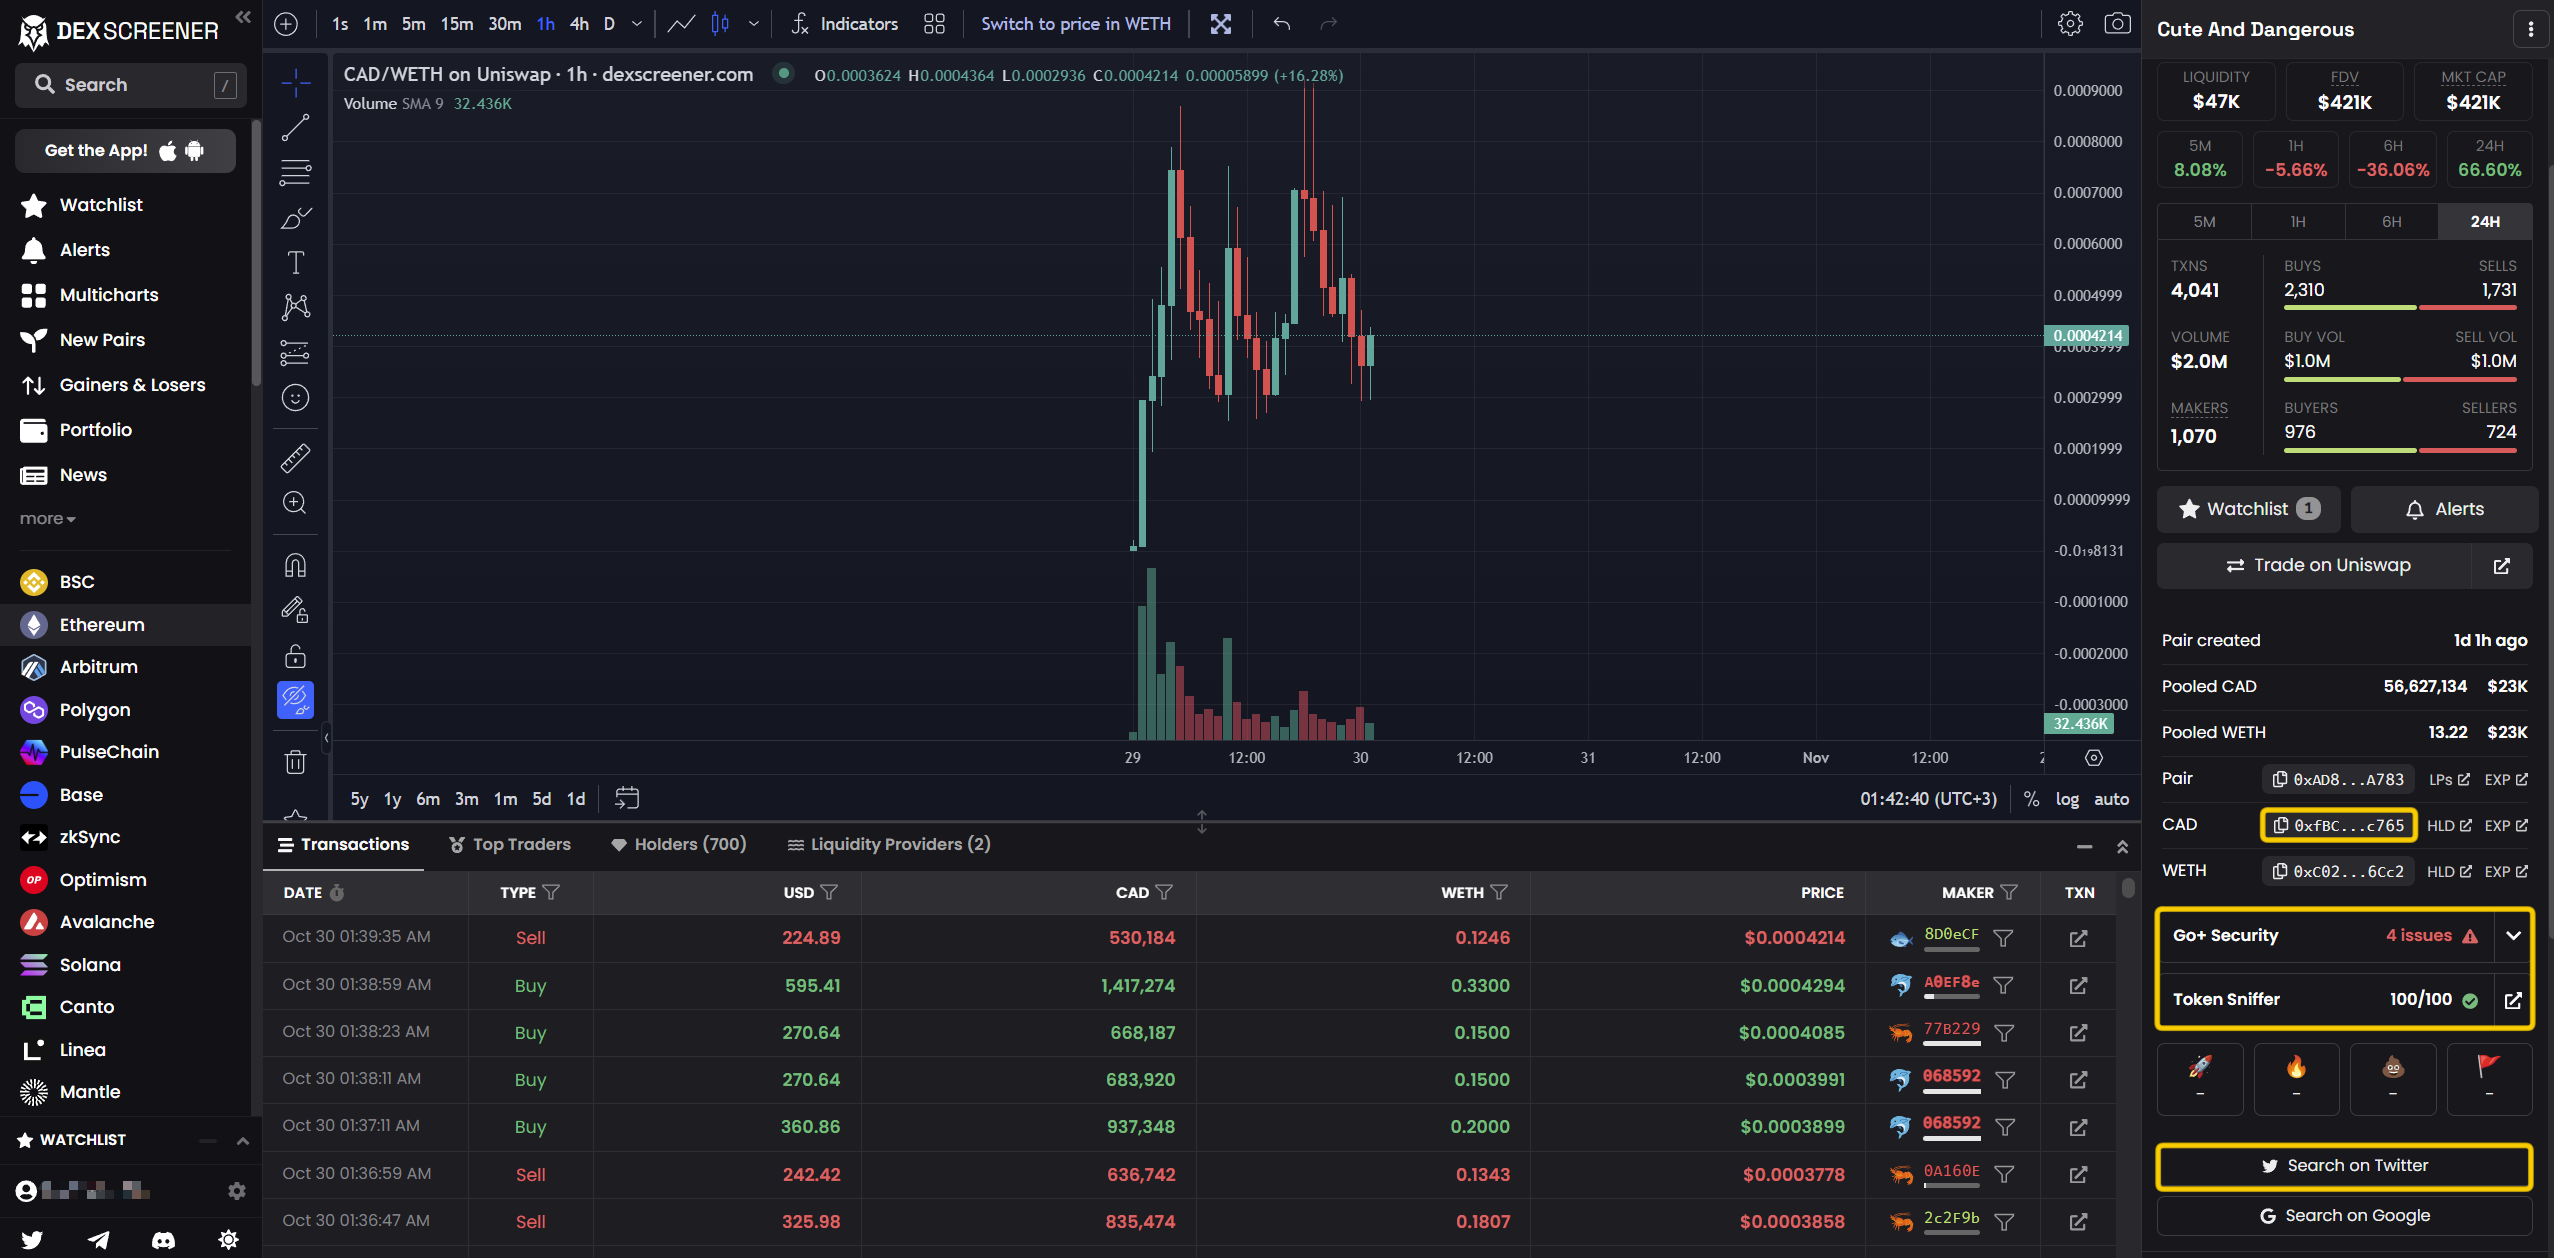Click the Alerts button beside Watchlist
The image size is (2554, 1258).
click(x=2444, y=509)
